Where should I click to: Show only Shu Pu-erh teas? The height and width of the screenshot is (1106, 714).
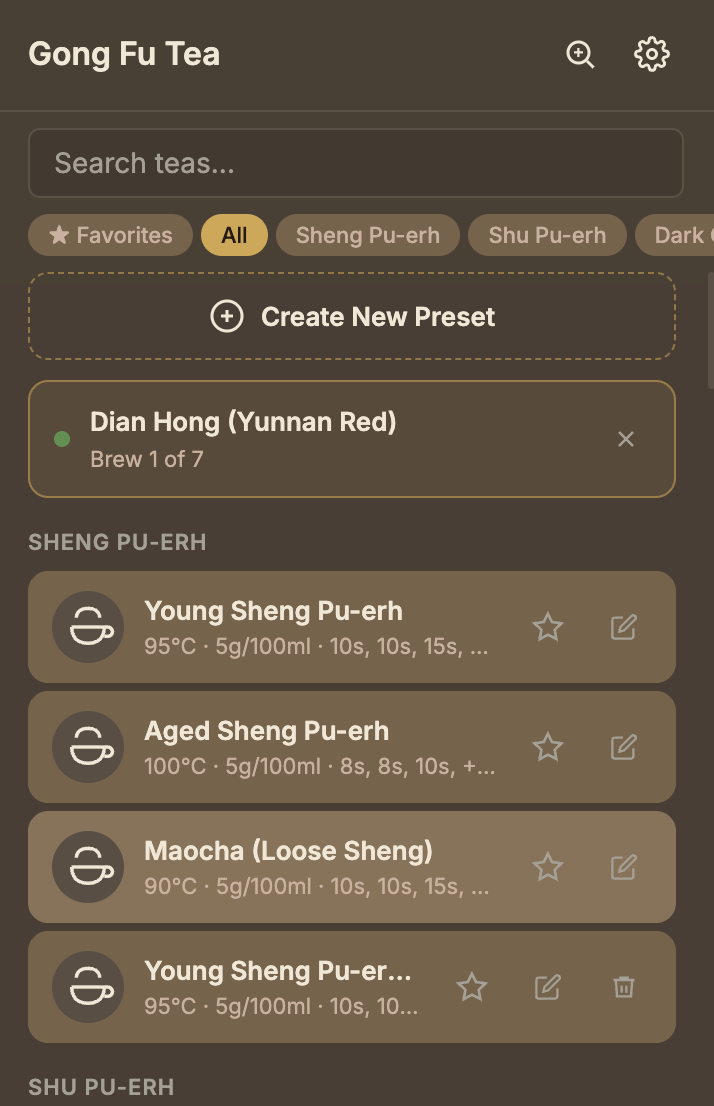tap(547, 235)
